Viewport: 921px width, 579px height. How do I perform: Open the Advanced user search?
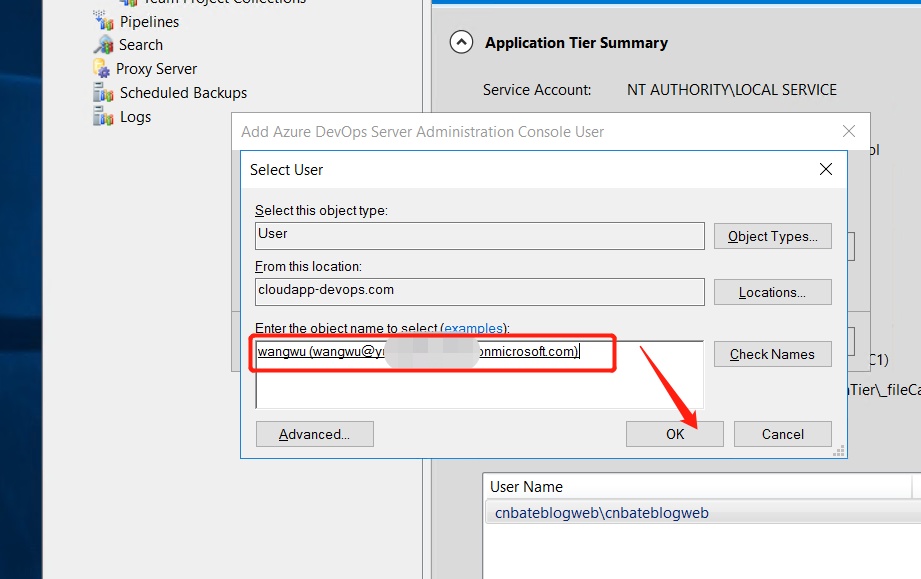click(x=314, y=434)
